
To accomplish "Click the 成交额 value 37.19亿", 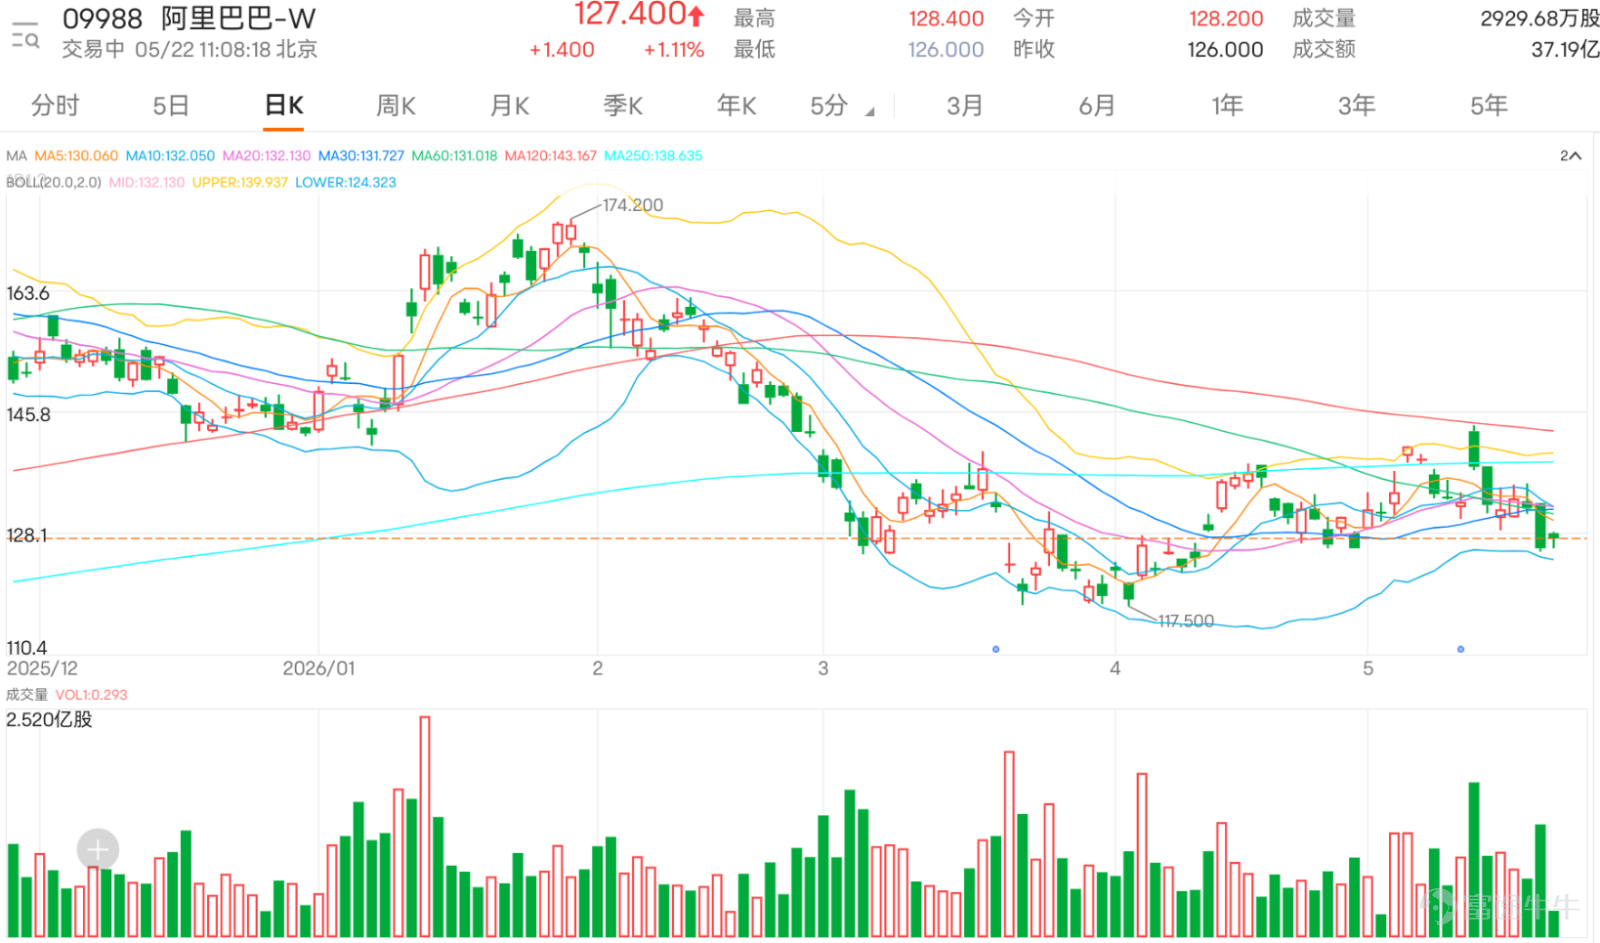I will click(1565, 49).
